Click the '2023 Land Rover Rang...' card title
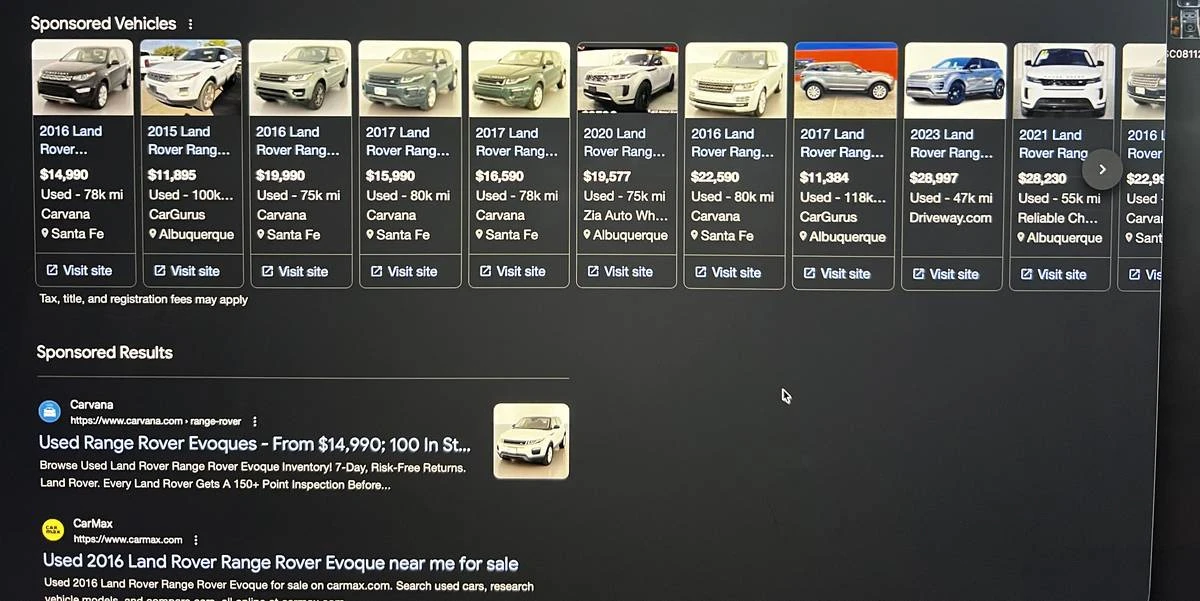 click(x=951, y=143)
